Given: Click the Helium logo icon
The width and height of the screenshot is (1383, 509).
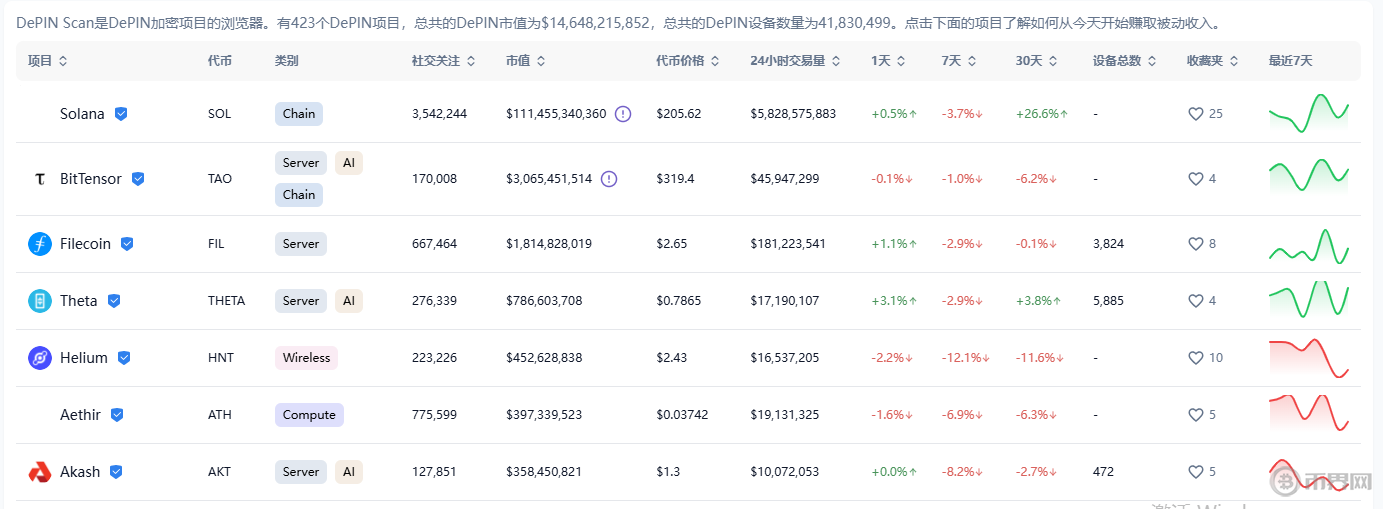Looking at the screenshot, I should [40, 358].
